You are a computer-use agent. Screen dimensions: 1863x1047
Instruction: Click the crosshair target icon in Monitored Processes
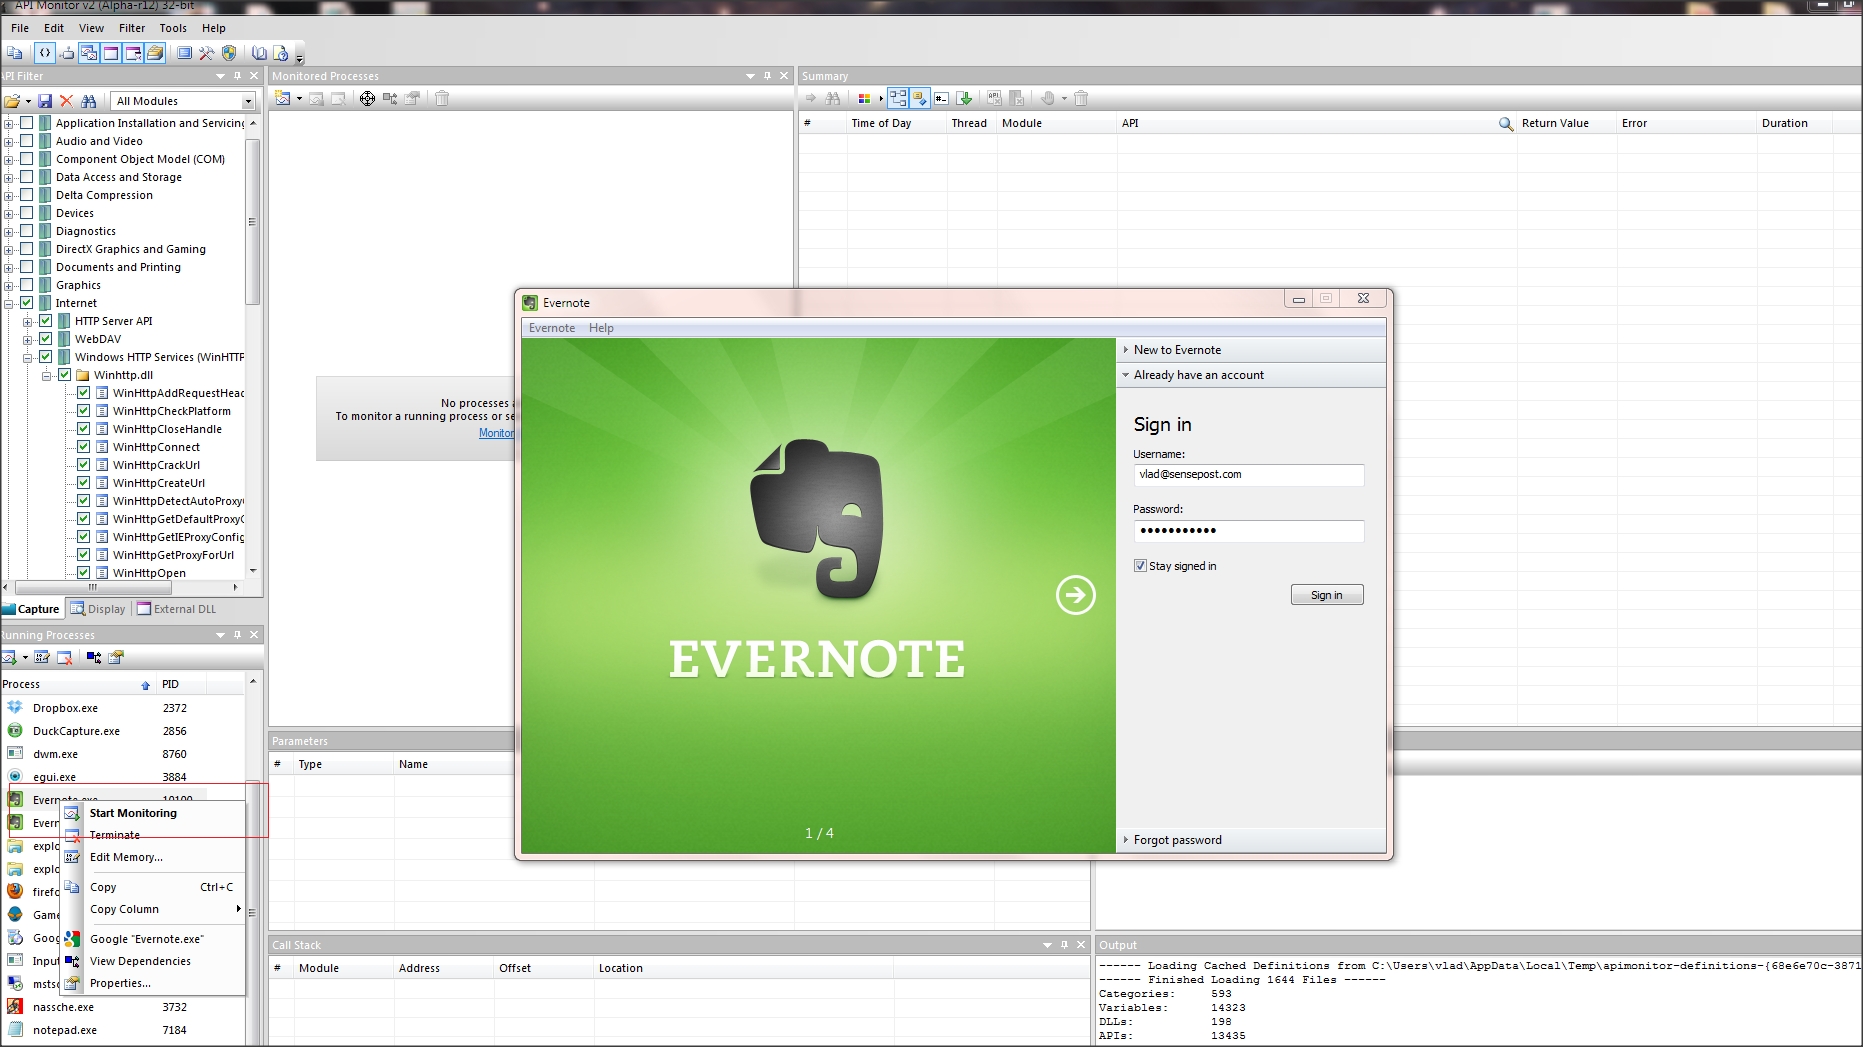[x=367, y=98]
